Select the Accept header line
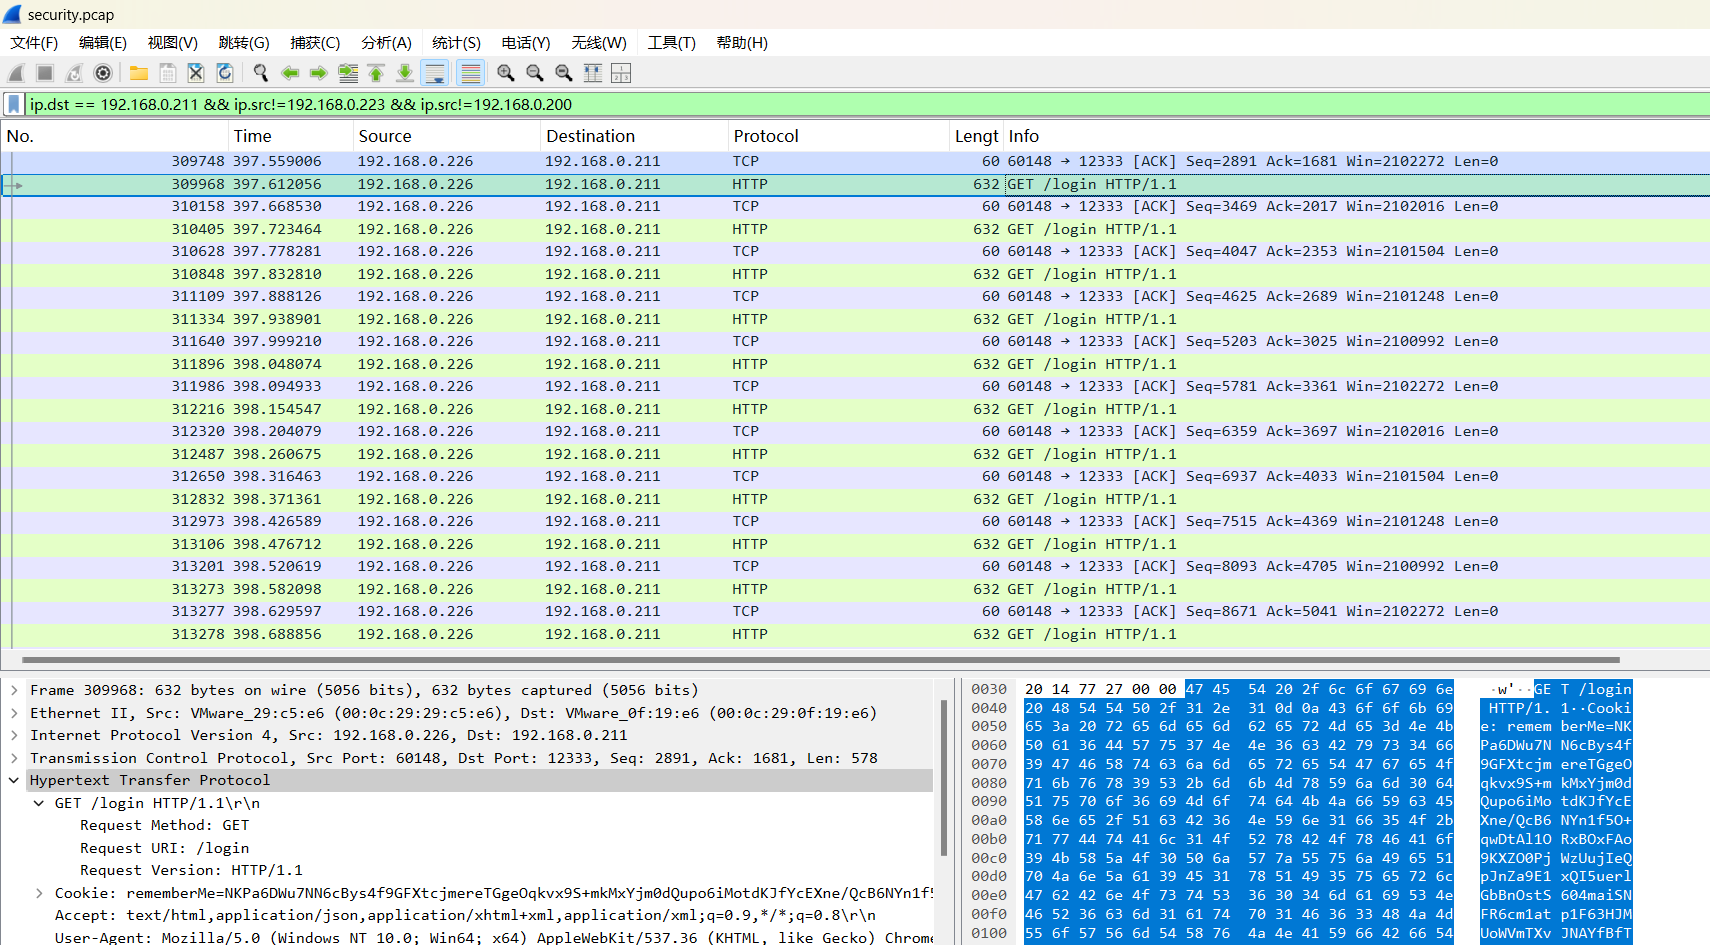This screenshot has height=945, width=1710. coord(465,915)
